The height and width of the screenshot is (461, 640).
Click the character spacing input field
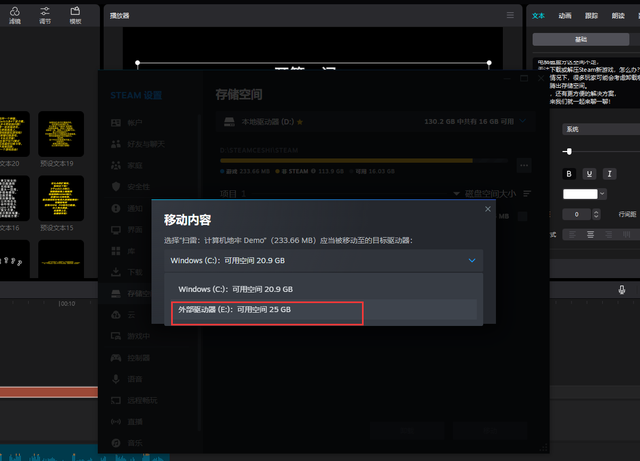(576, 214)
